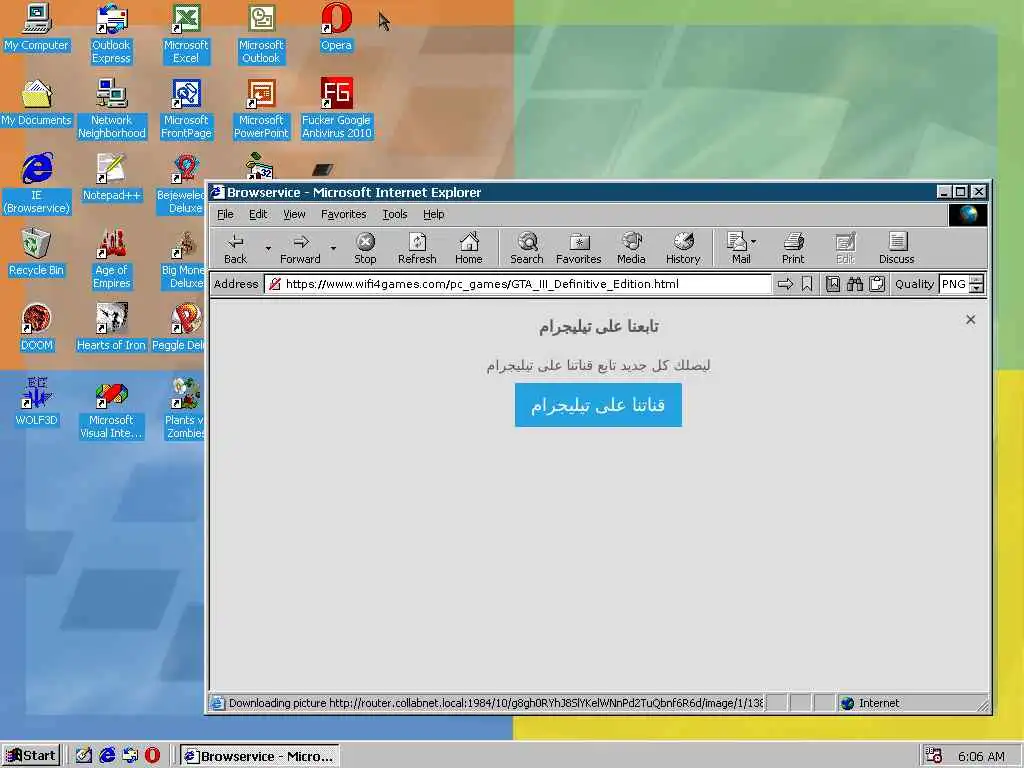Click the 6:06 AM clock

point(981,756)
